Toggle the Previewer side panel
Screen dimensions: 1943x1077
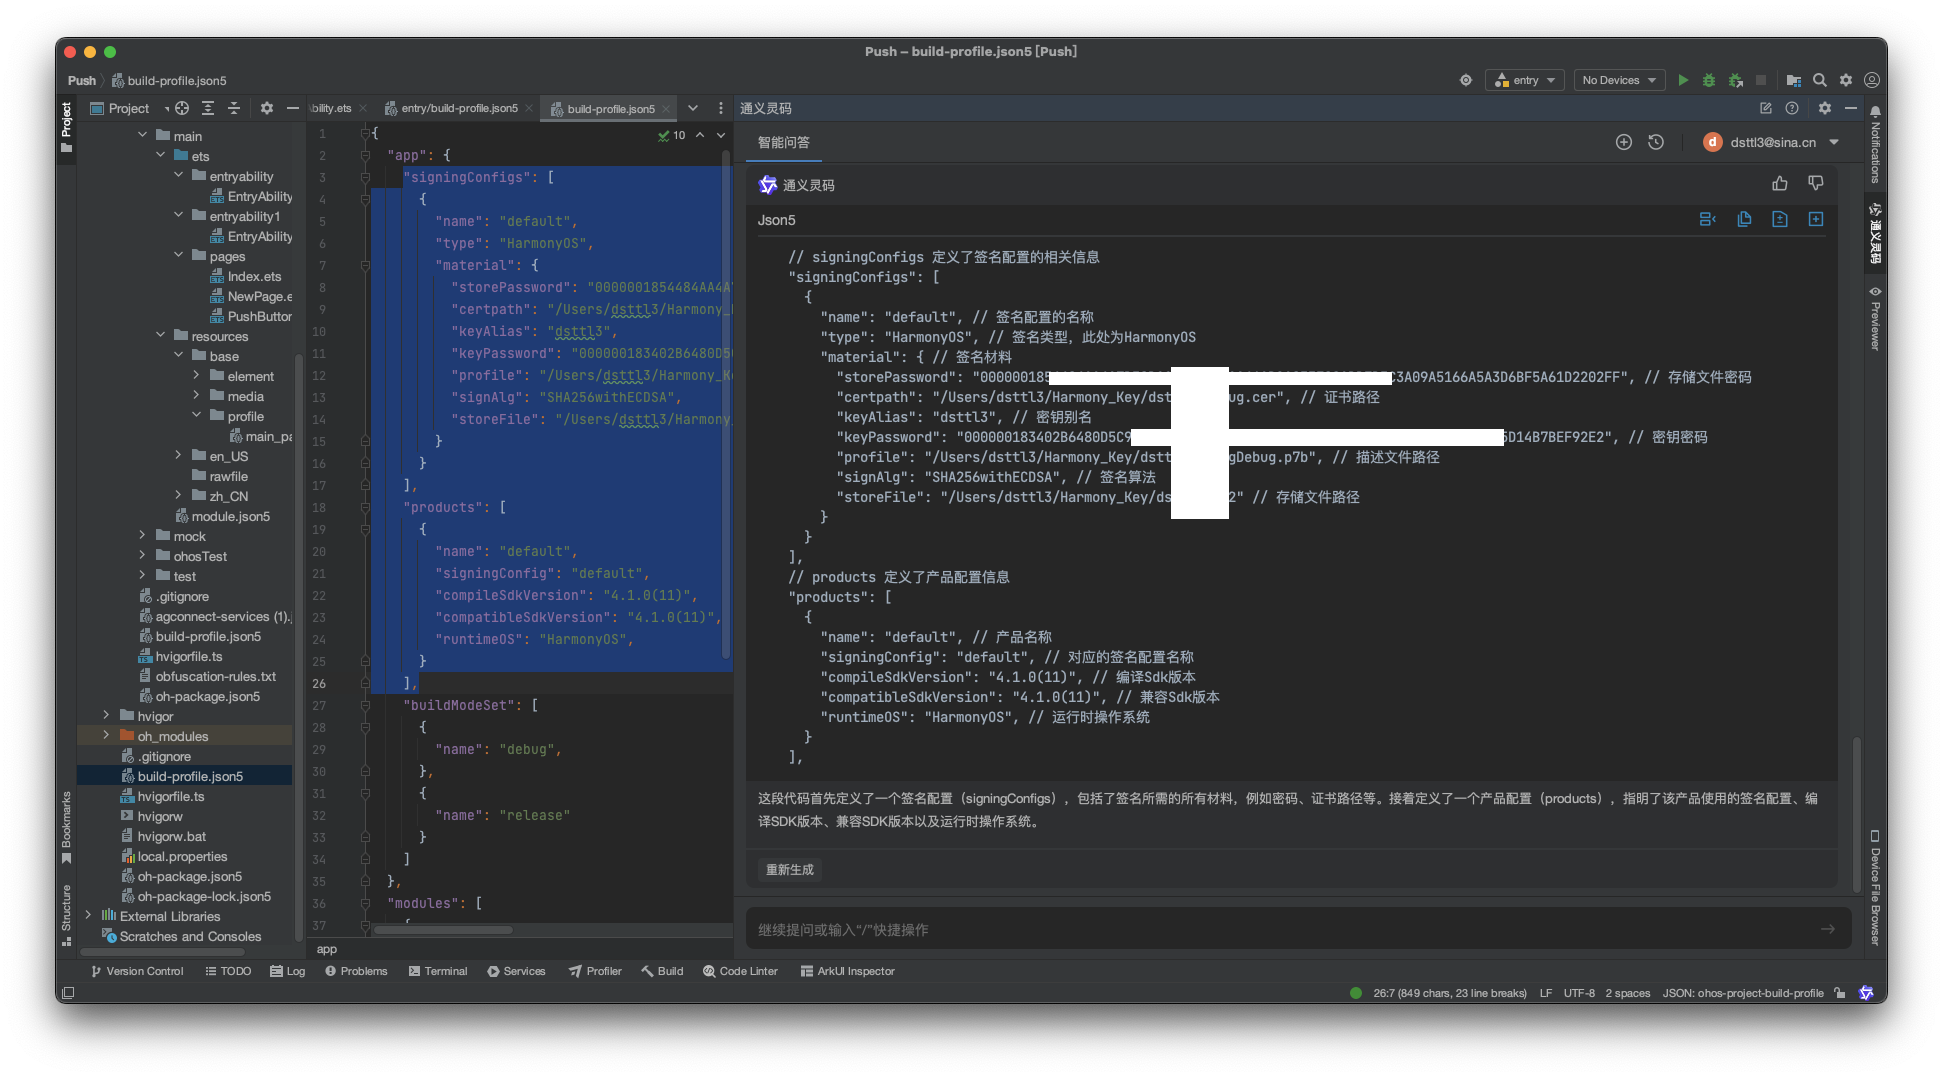tap(1875, 318)
